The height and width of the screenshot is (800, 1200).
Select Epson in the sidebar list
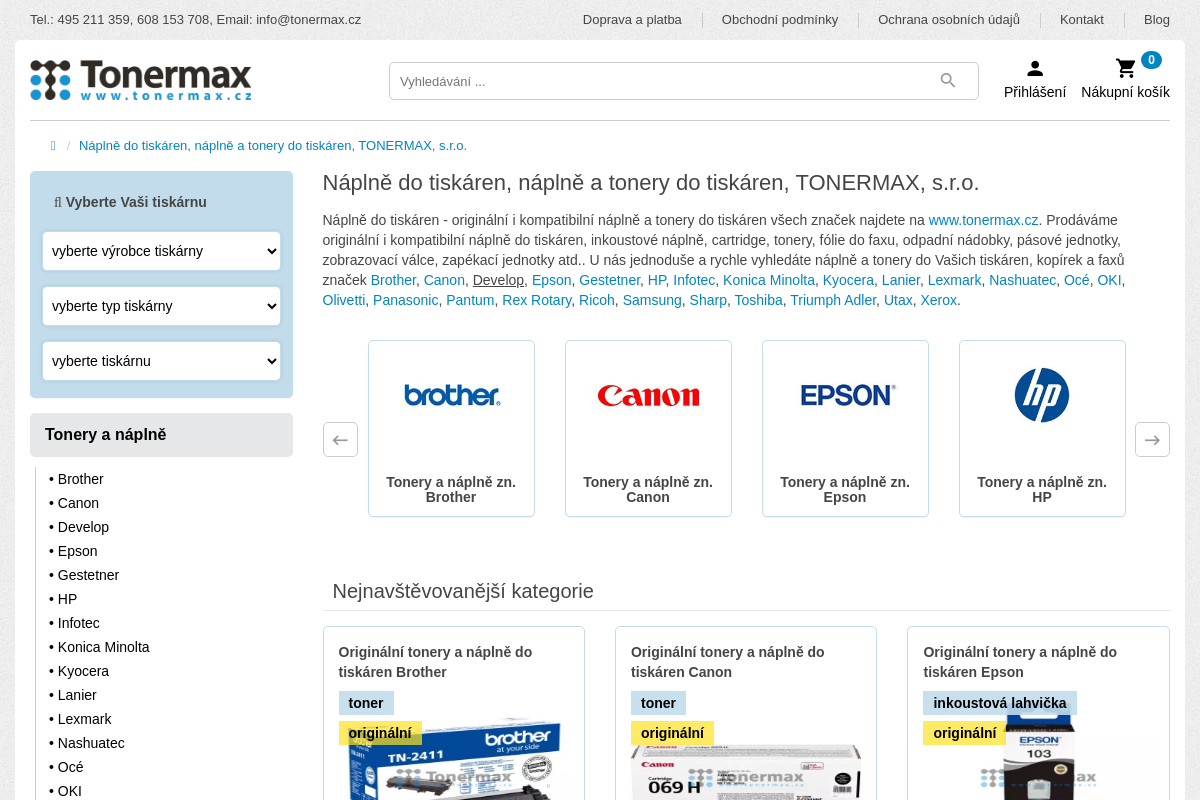tap(77, 551)
